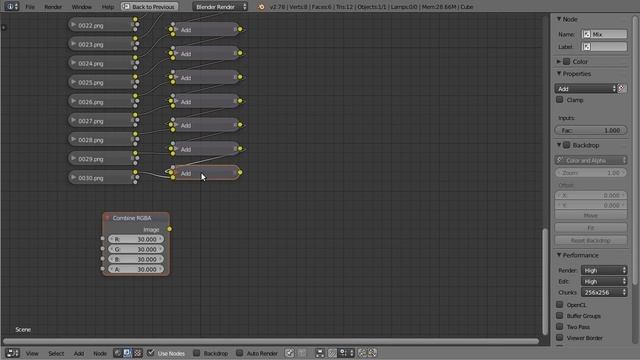Click the info editor type icon at top left
Image resolution: width=640 pixels, height=360 pixels.
click(x=11, y=7)
